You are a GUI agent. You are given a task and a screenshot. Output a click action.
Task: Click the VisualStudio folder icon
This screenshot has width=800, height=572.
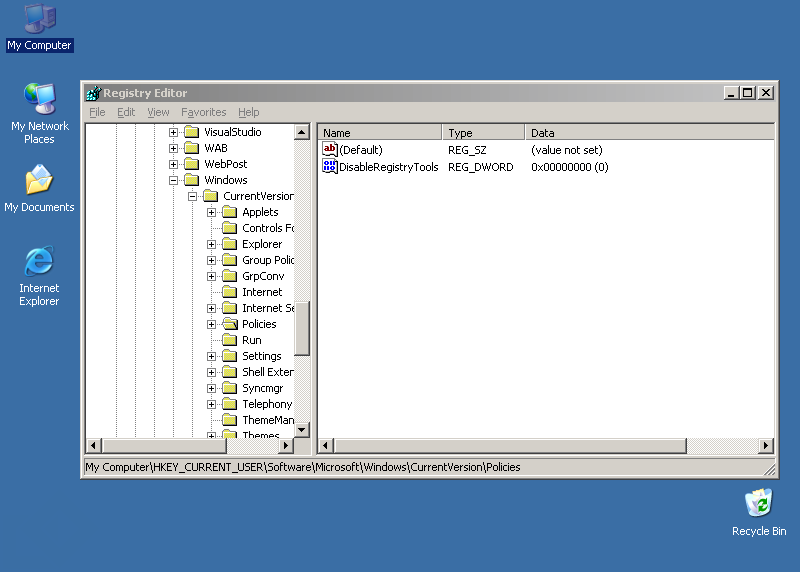(x=192, y=132)
